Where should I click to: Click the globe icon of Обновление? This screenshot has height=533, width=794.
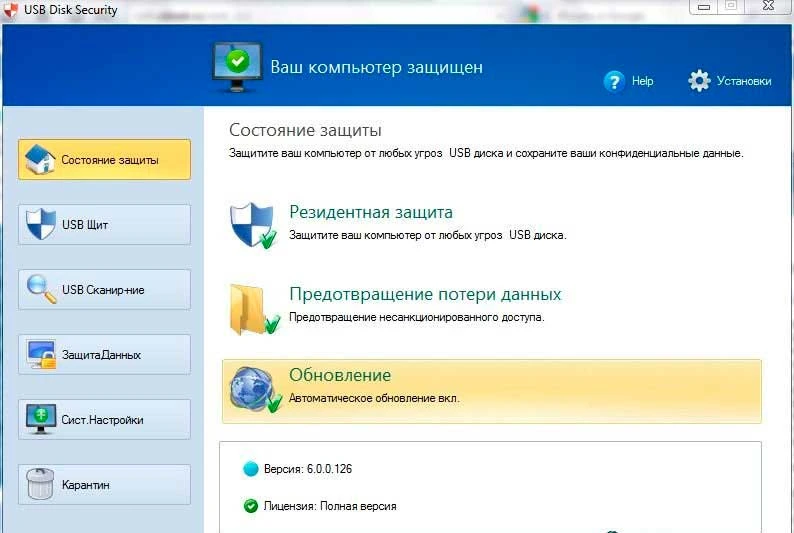point(255,390)
